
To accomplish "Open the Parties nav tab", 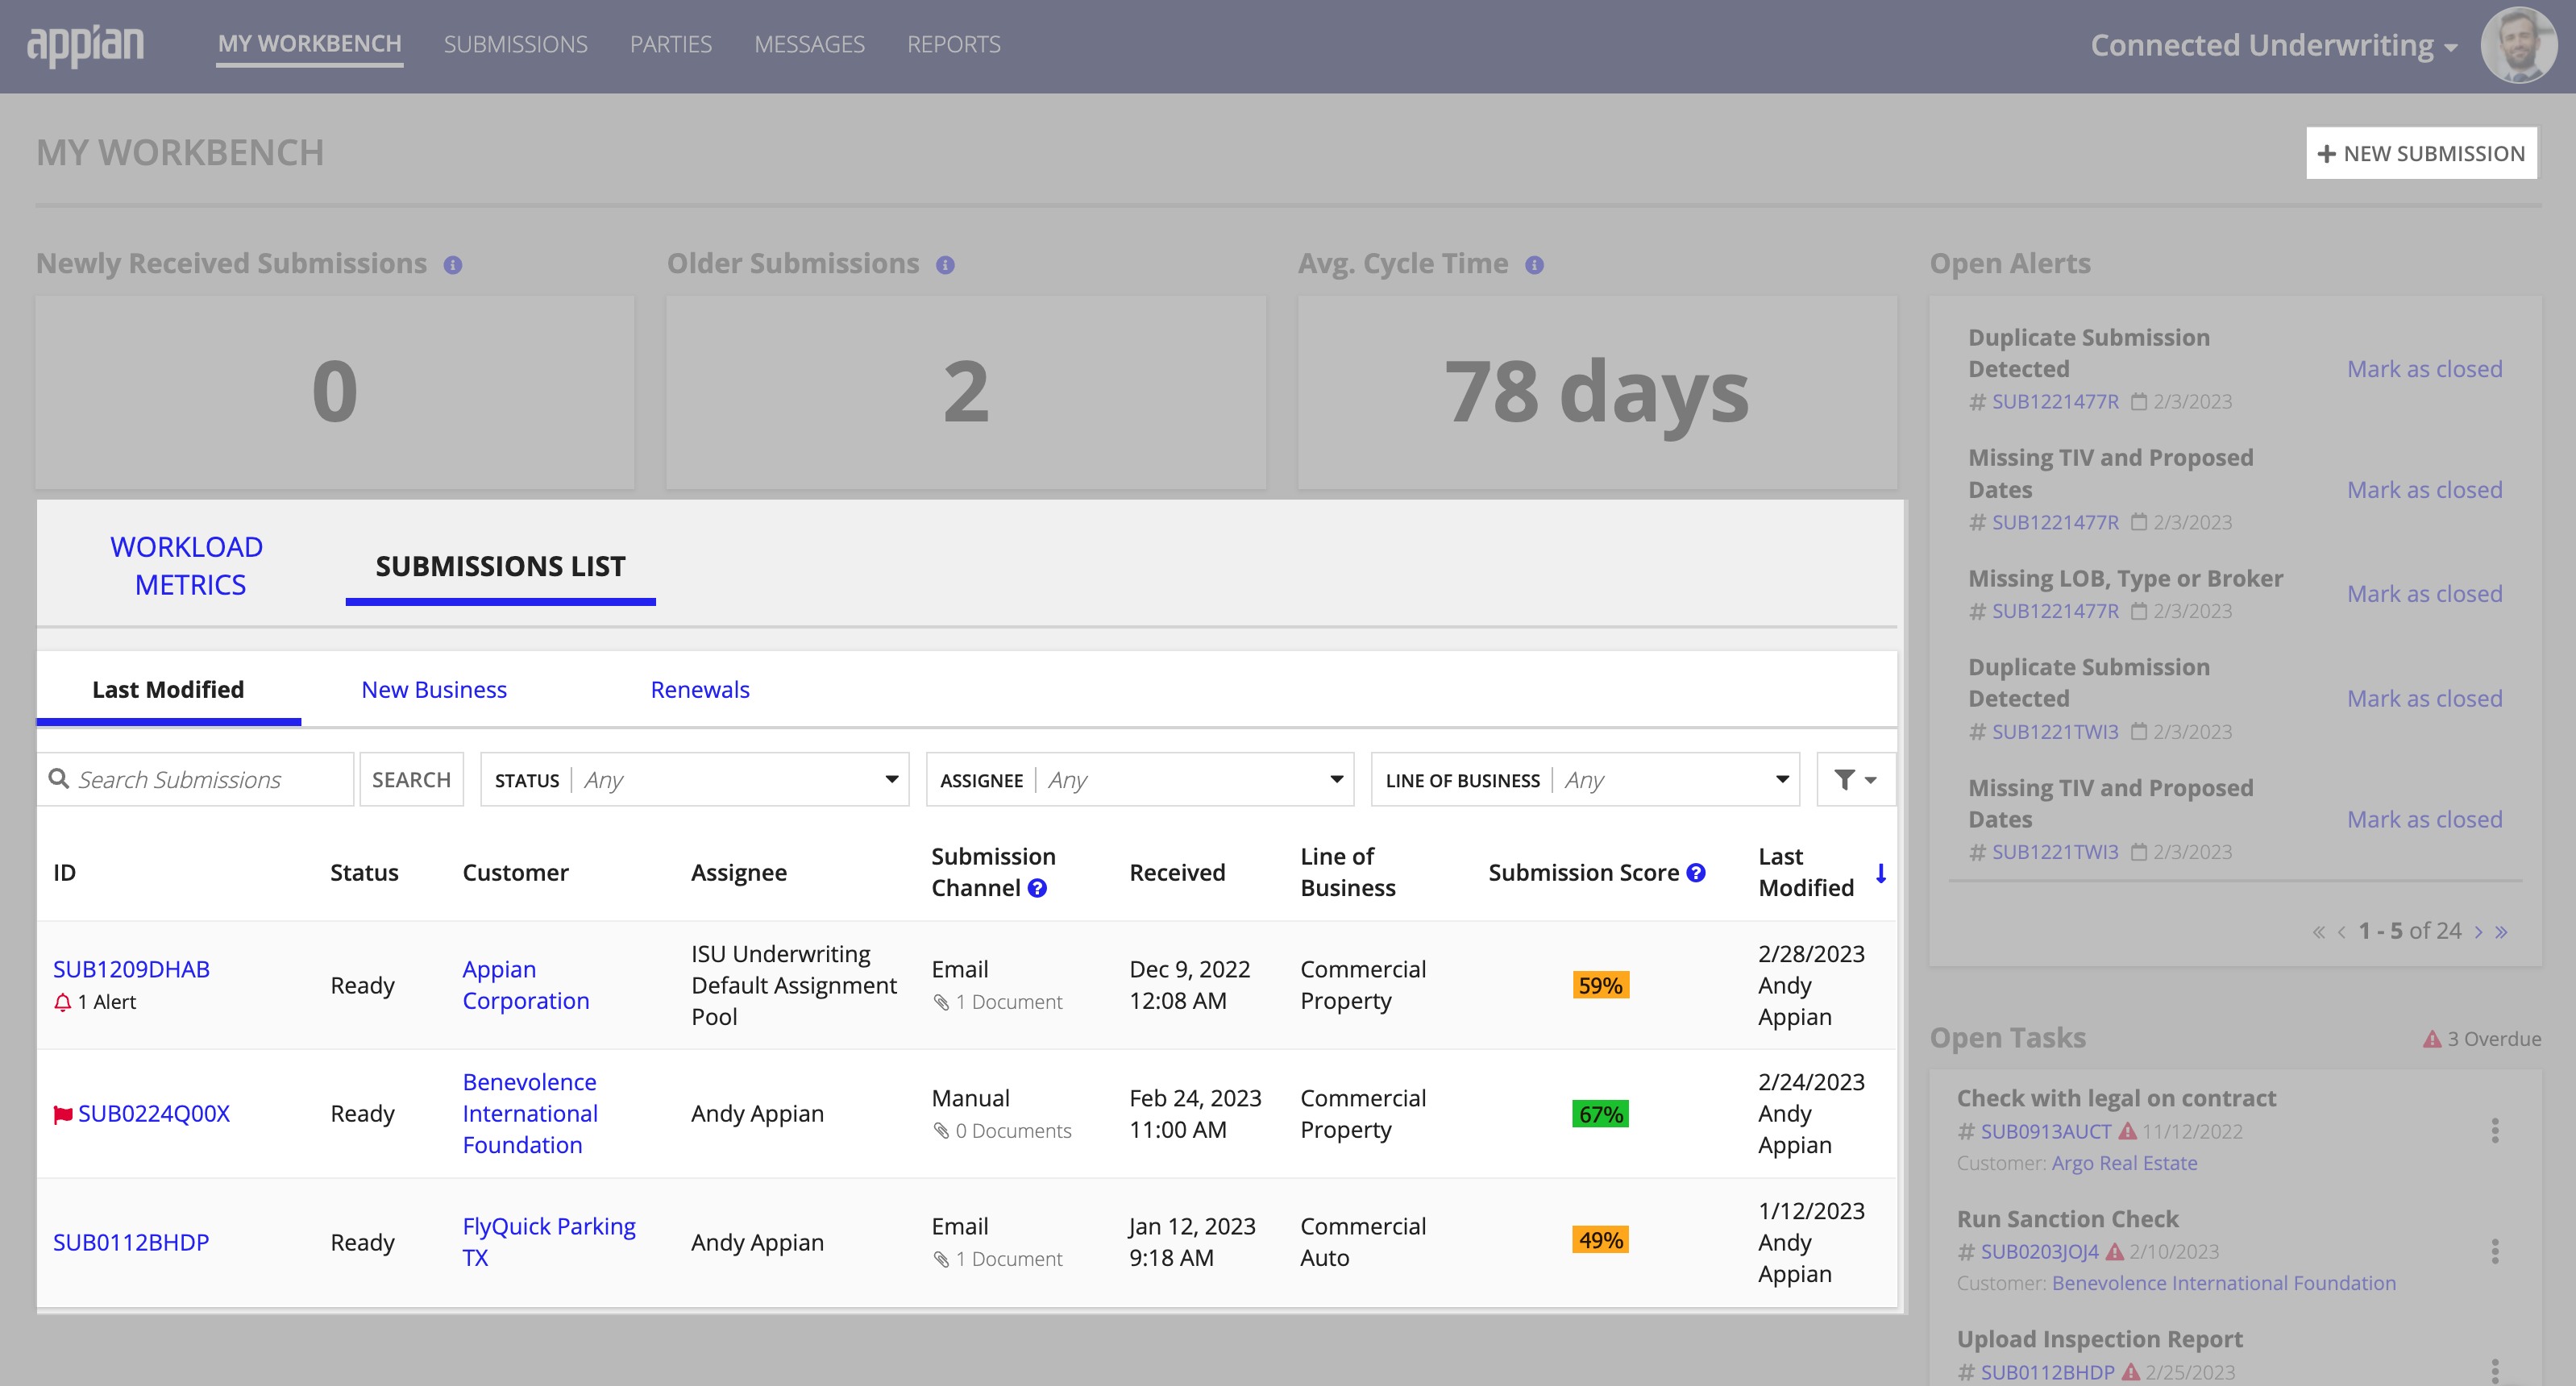I will (x=671, y=44).
